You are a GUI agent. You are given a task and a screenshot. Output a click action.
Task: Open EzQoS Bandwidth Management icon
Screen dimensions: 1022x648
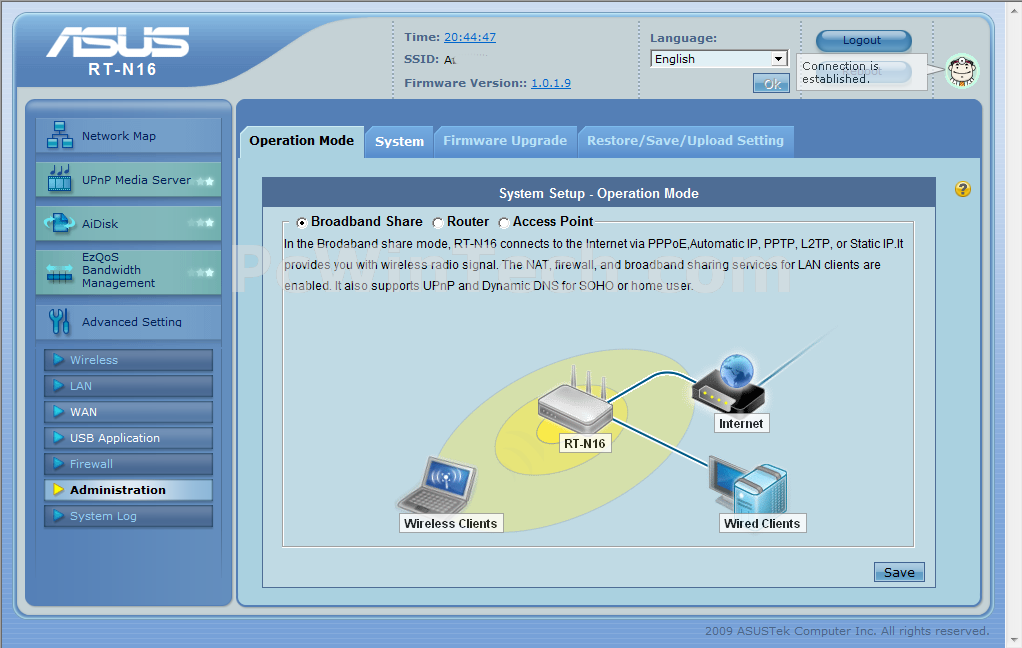[59, 272]
